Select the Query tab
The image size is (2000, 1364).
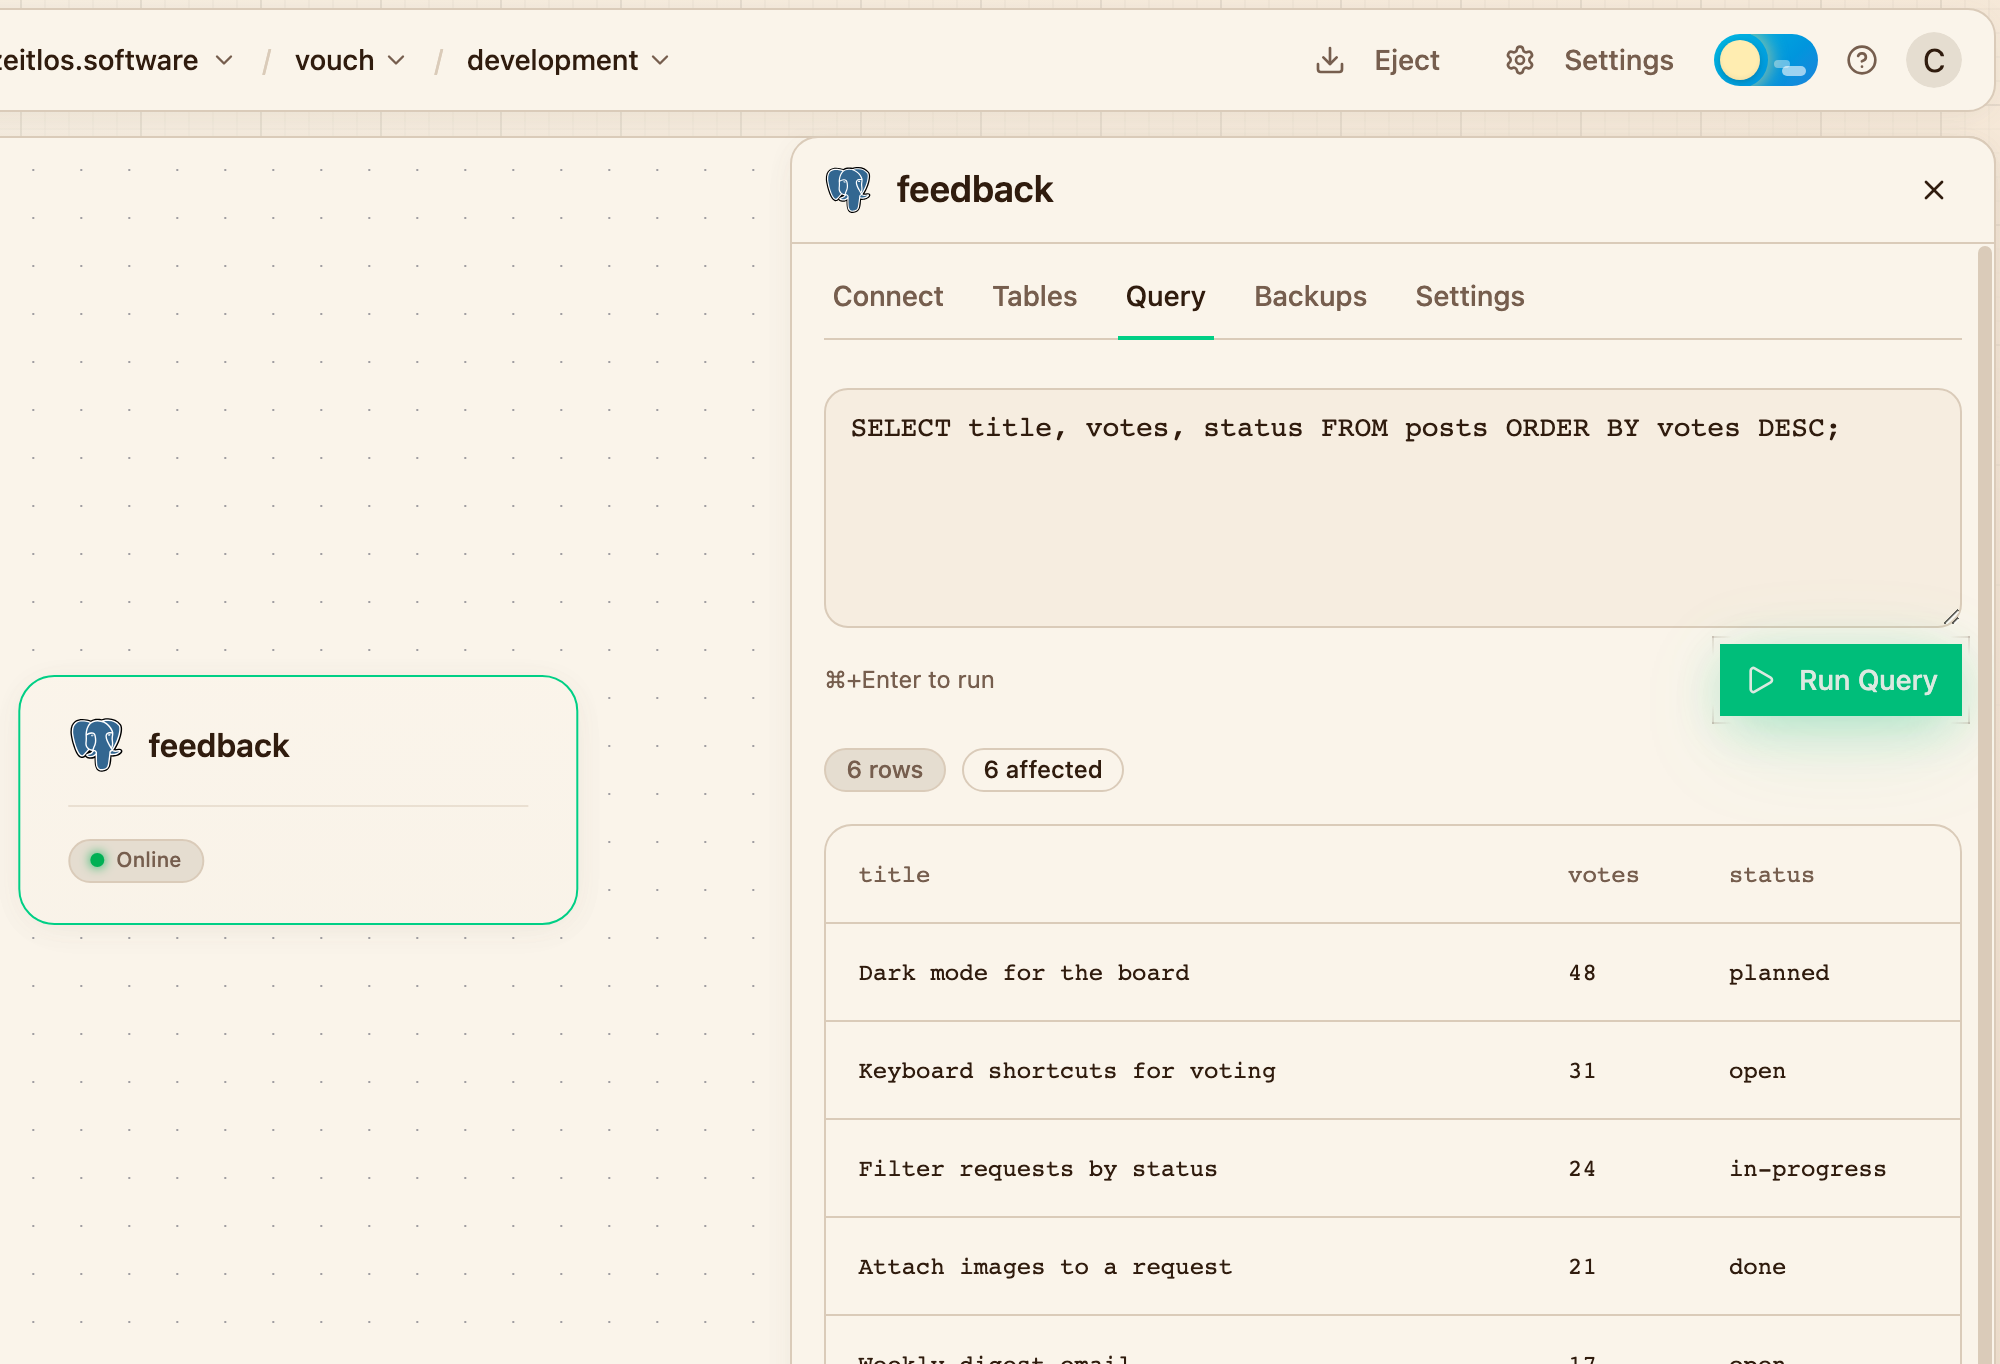click(1165, 296)
